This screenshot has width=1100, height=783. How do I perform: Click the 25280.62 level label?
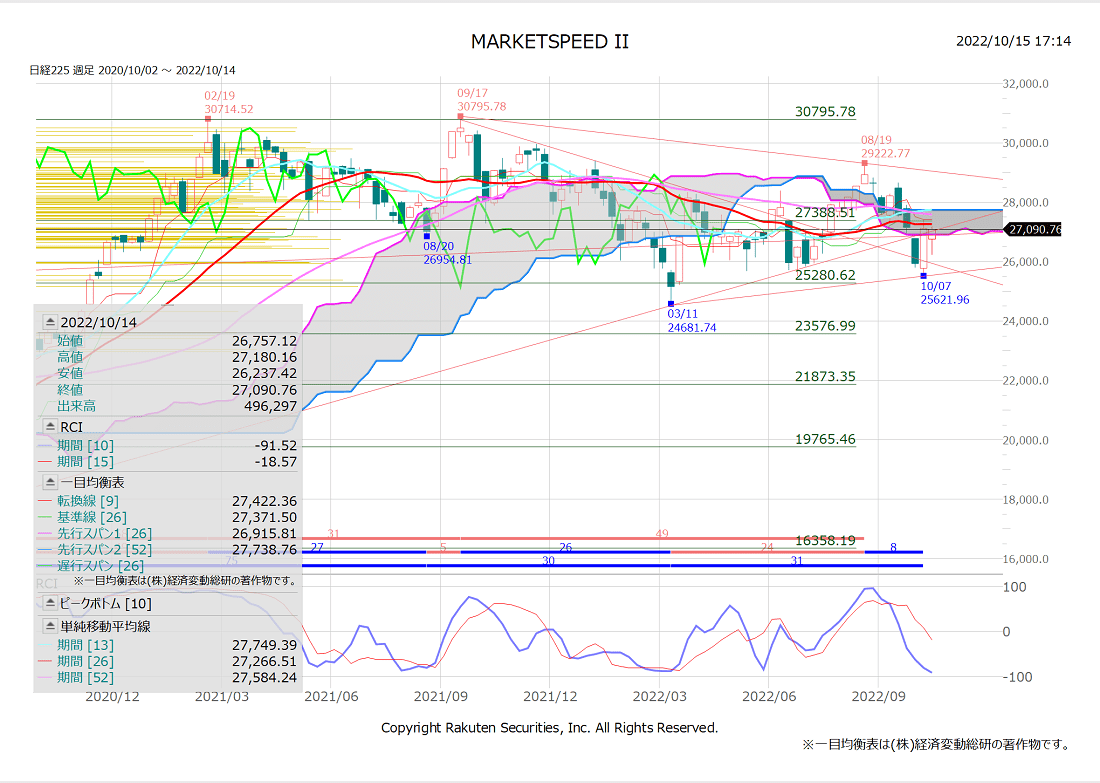tap(825, 275)
